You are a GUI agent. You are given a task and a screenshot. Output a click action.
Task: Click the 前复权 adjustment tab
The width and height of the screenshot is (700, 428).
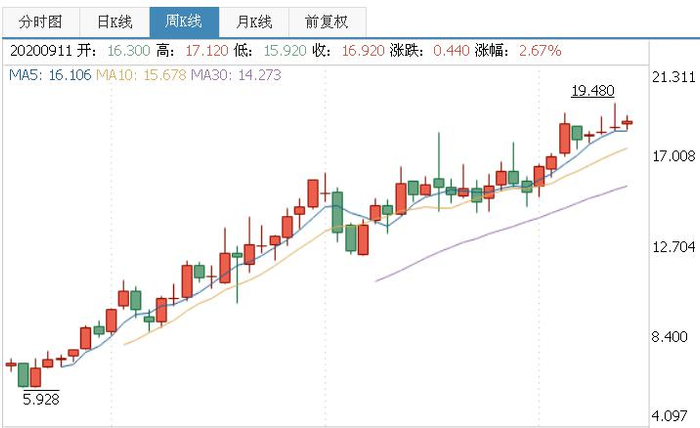click(x=327, y=21)
